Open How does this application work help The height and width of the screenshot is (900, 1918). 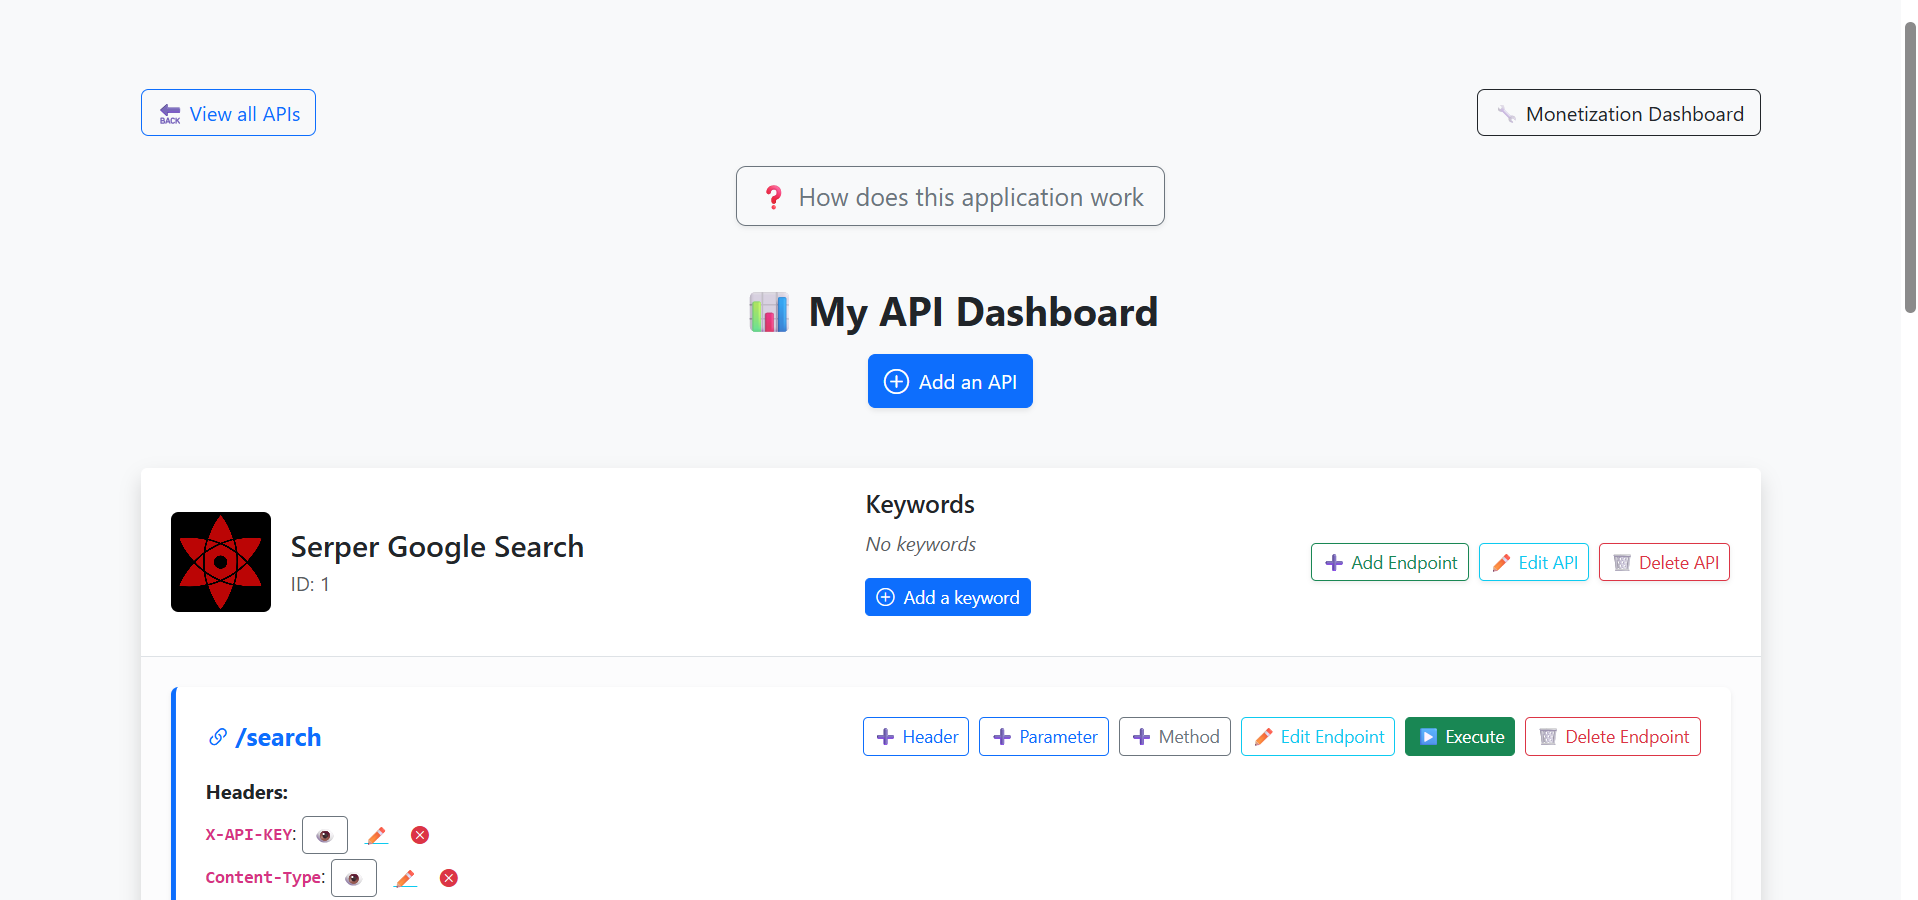(950, 196)
